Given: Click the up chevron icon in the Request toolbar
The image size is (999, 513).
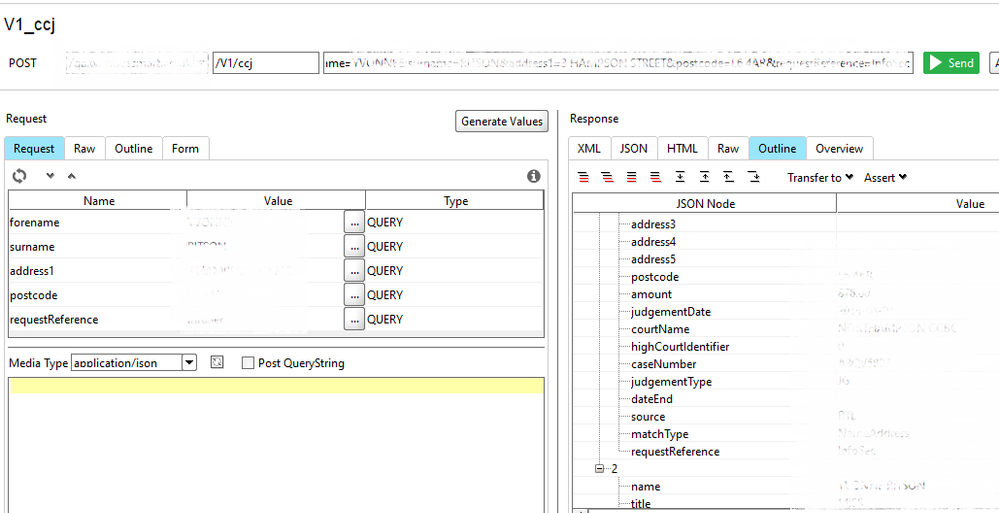Looking at the screenshot, I should click(x=71, y=176).
